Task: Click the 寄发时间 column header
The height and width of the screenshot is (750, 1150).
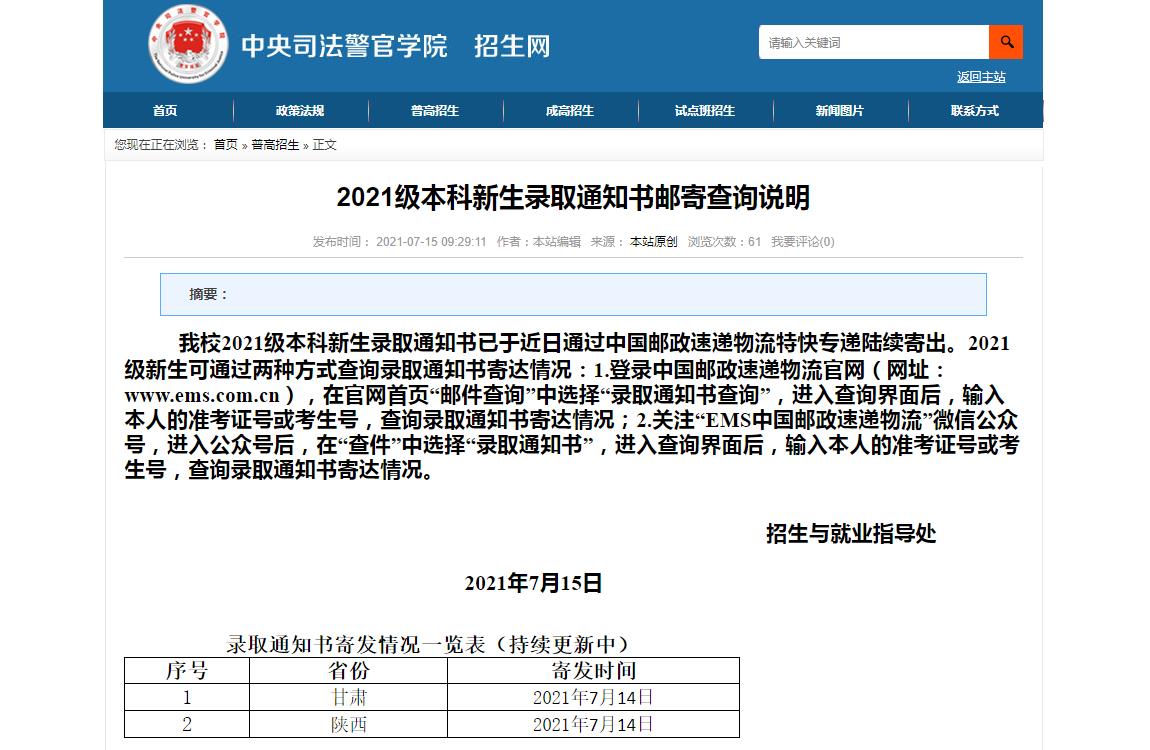Action: 593,671
